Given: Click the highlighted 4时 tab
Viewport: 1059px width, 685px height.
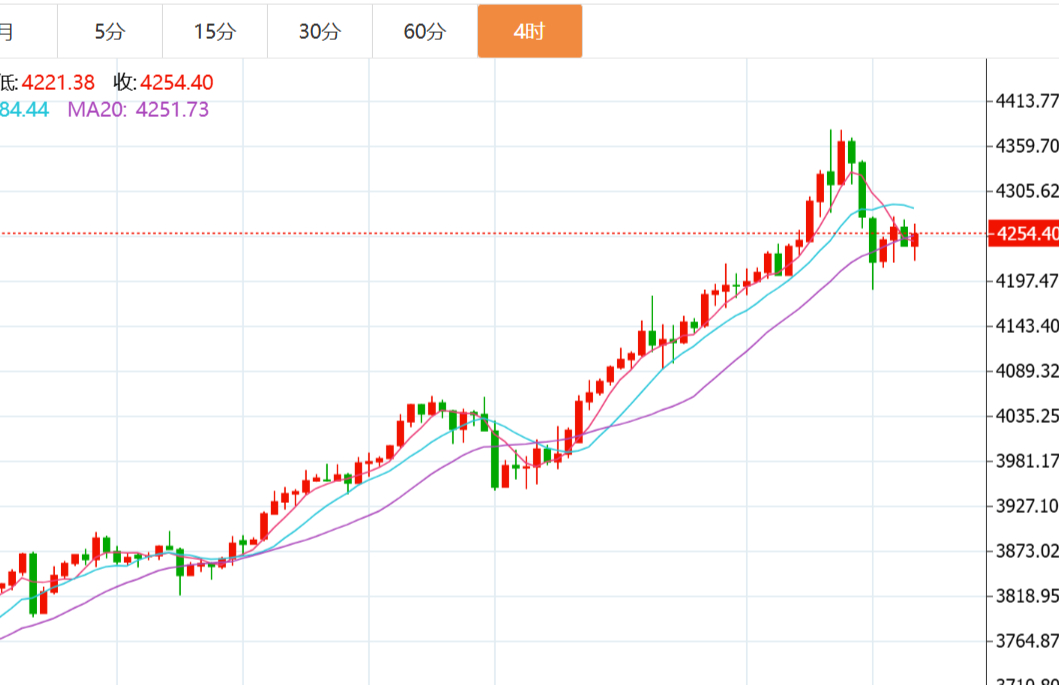Looking at the screenshot, I should pos(529,31).
